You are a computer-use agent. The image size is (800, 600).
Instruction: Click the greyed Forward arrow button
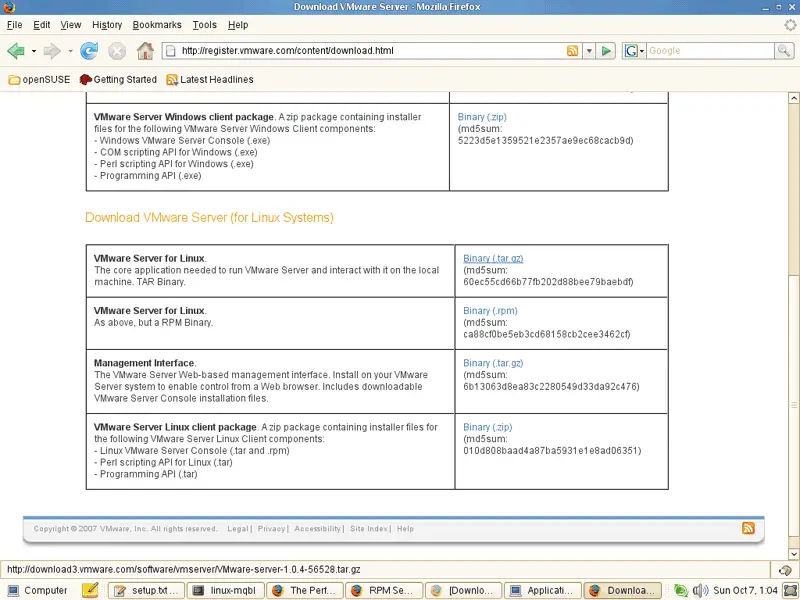tap(52, 51)
